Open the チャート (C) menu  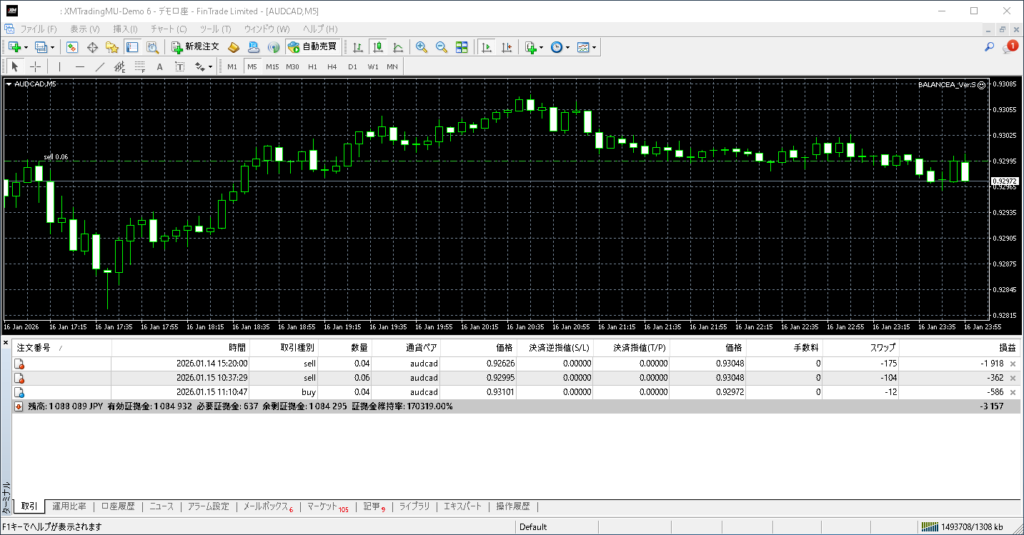coord(167,29)
